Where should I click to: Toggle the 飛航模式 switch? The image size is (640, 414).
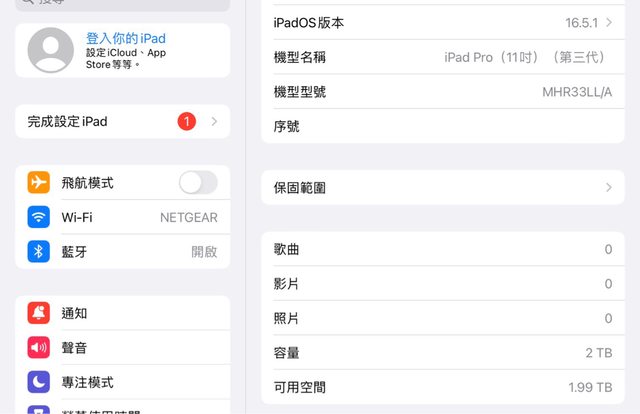click(197, 182)
